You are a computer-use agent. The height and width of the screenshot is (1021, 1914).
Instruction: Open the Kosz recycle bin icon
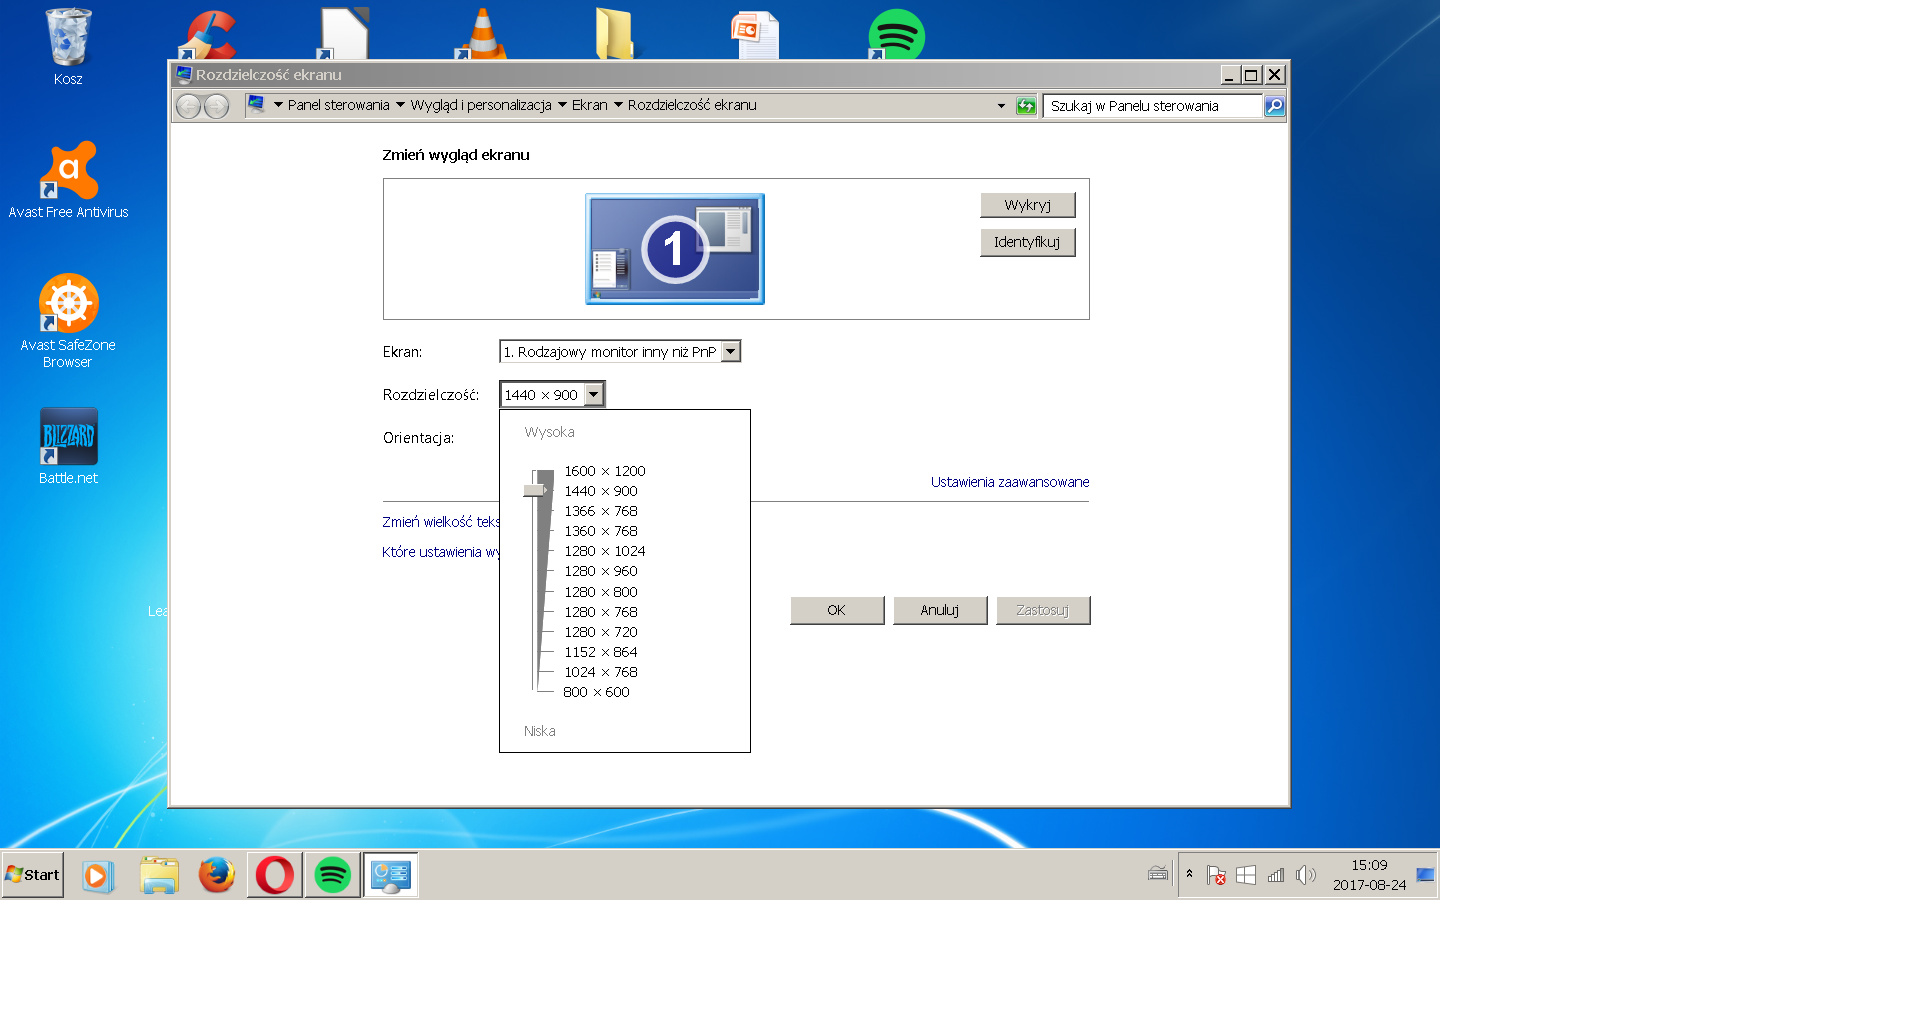click(68, 47)
